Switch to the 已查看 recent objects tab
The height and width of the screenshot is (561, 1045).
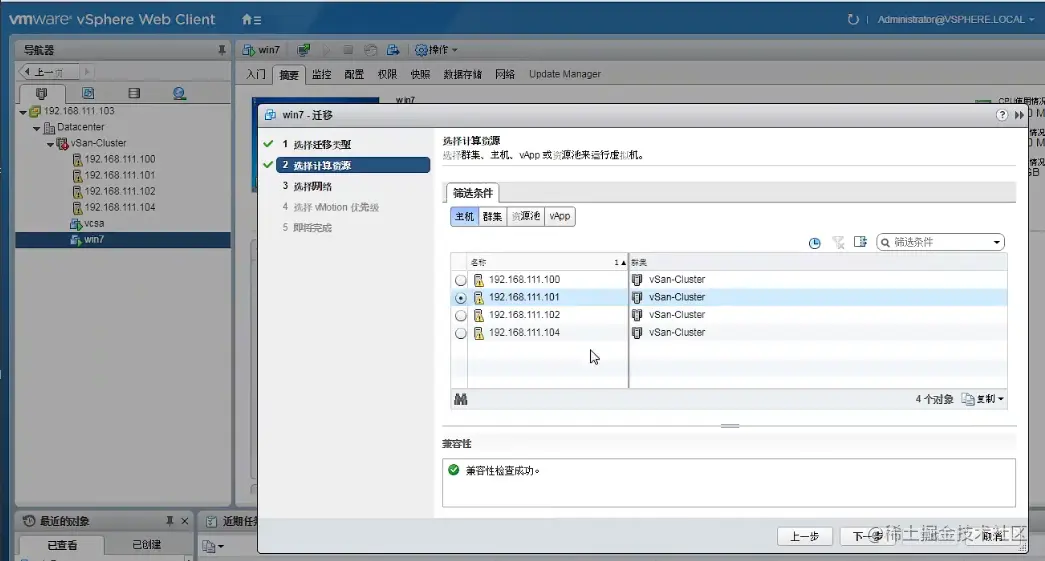click(62, 544)
